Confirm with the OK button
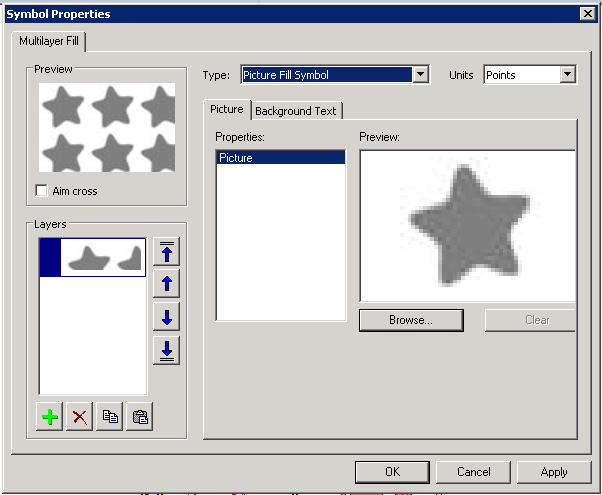 tap(392, 472)
